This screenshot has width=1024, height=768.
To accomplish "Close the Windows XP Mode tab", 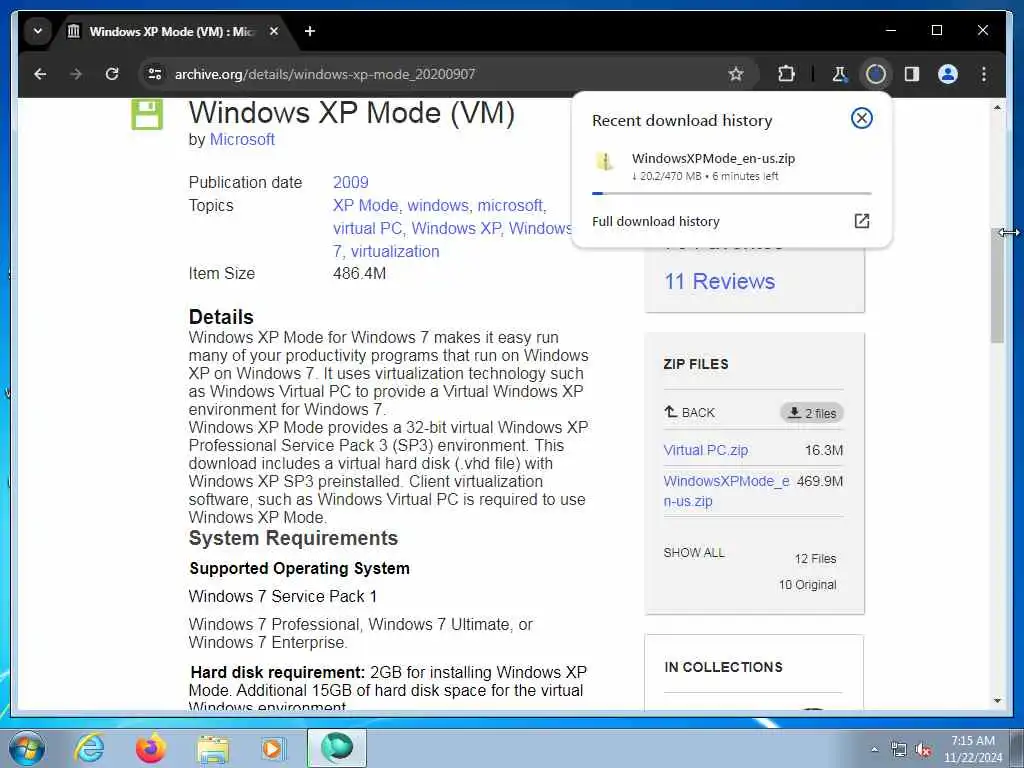I will tap(274, 31).
